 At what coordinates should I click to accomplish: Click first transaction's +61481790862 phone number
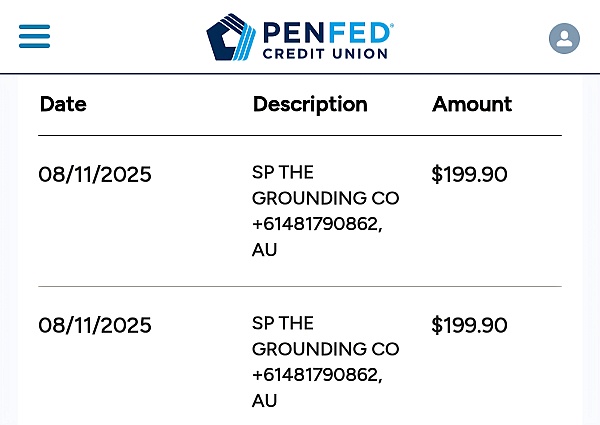316,224
